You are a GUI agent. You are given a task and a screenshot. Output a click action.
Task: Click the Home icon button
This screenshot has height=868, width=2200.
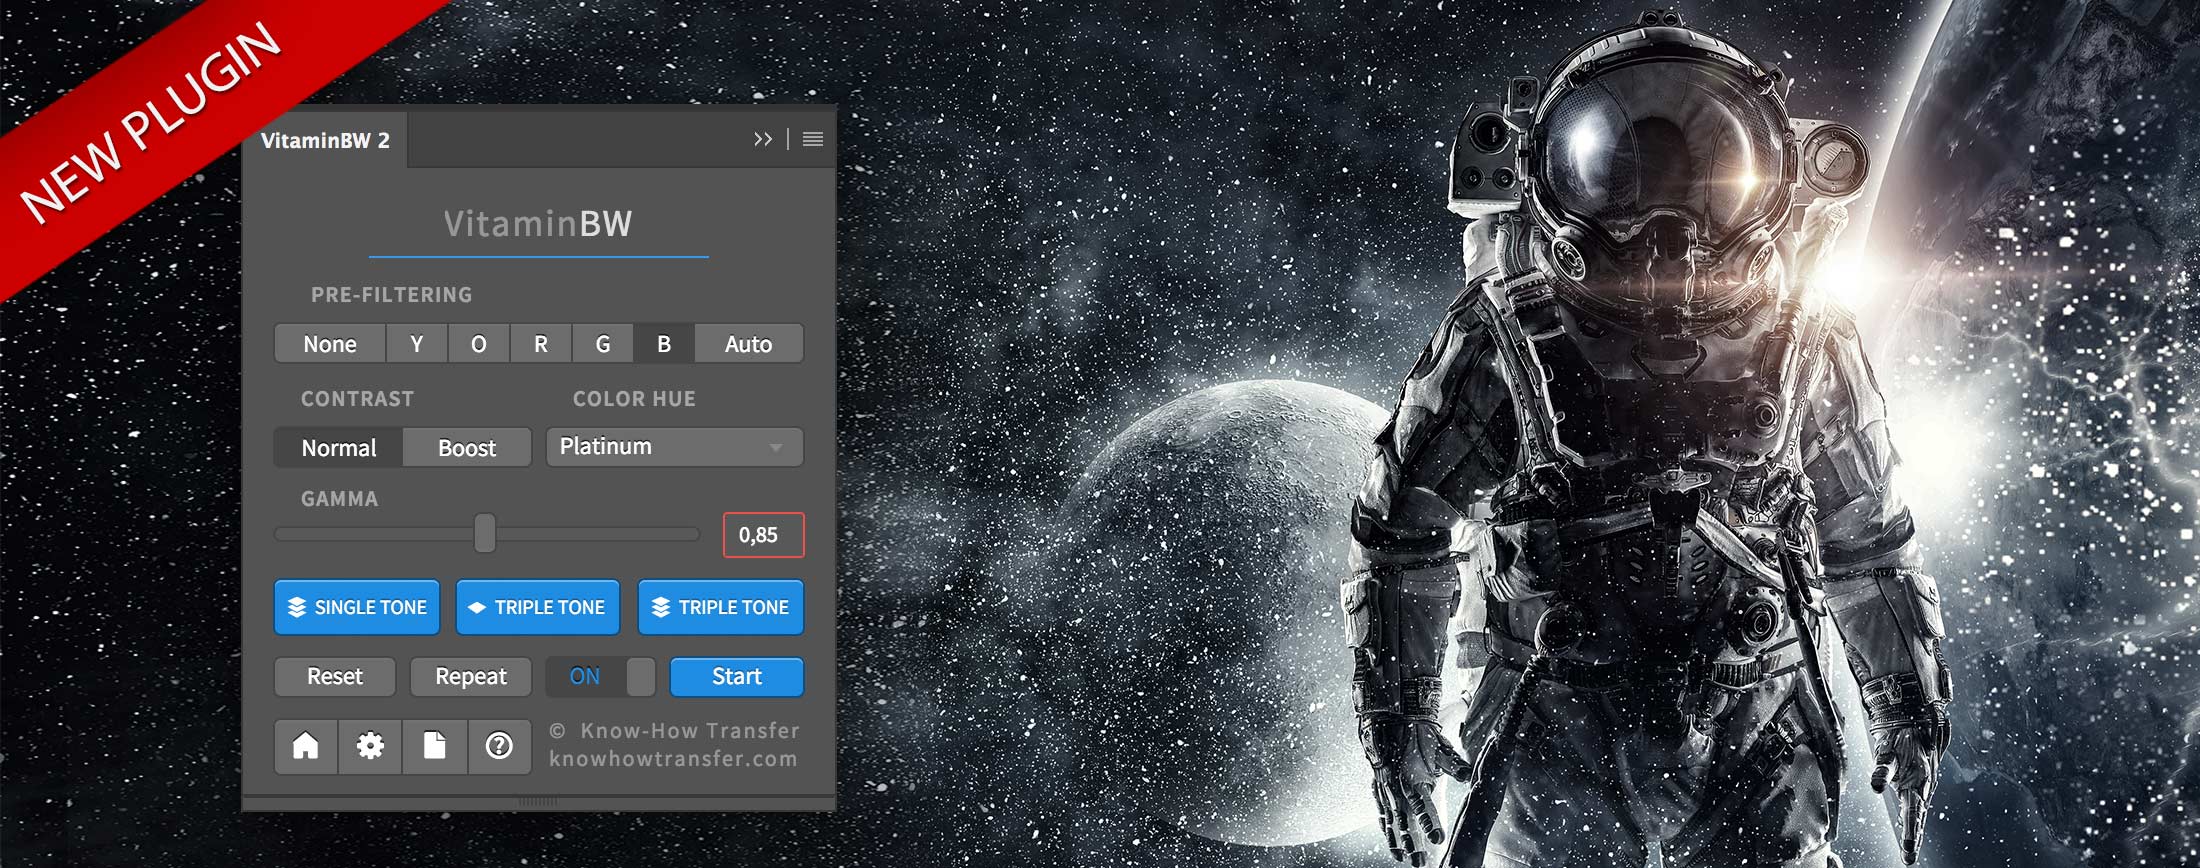[306, 746]
